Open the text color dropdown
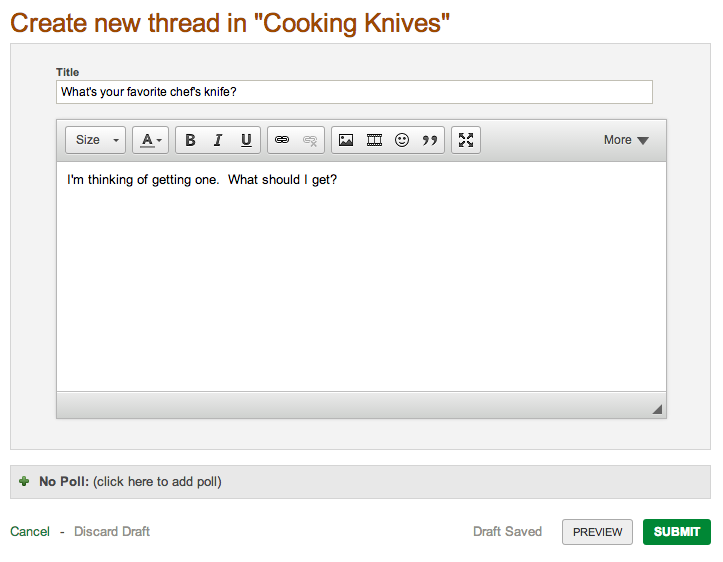Screen dimensions: 723x562 pyautogui.click(x=151, y=140)
